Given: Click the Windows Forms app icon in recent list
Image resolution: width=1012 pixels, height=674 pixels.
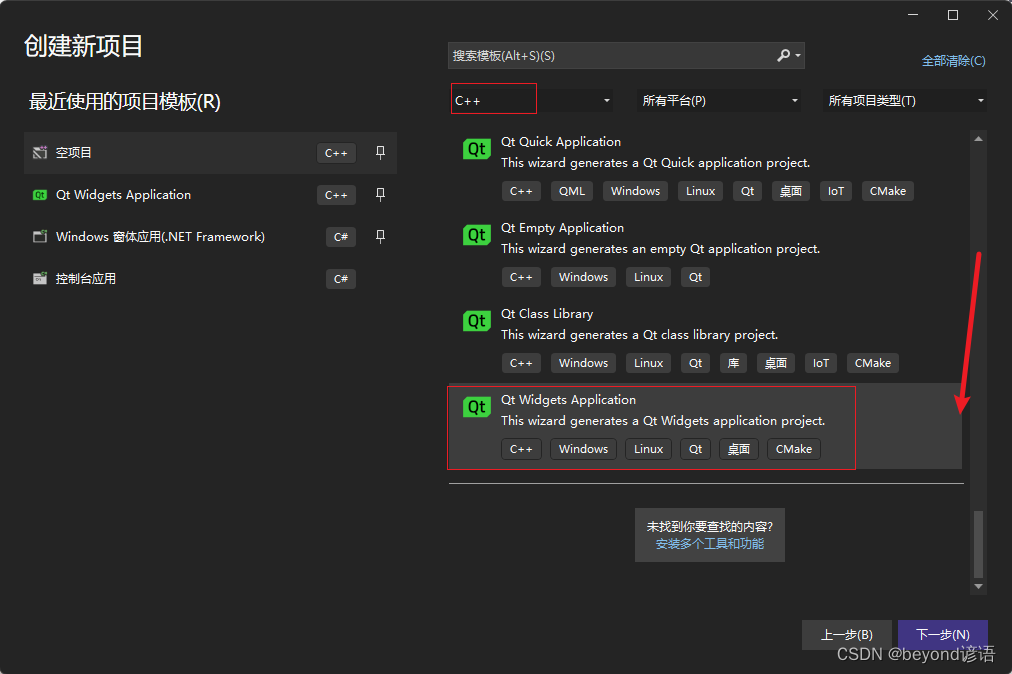Looking at the screenshot, I should (40, 237).
